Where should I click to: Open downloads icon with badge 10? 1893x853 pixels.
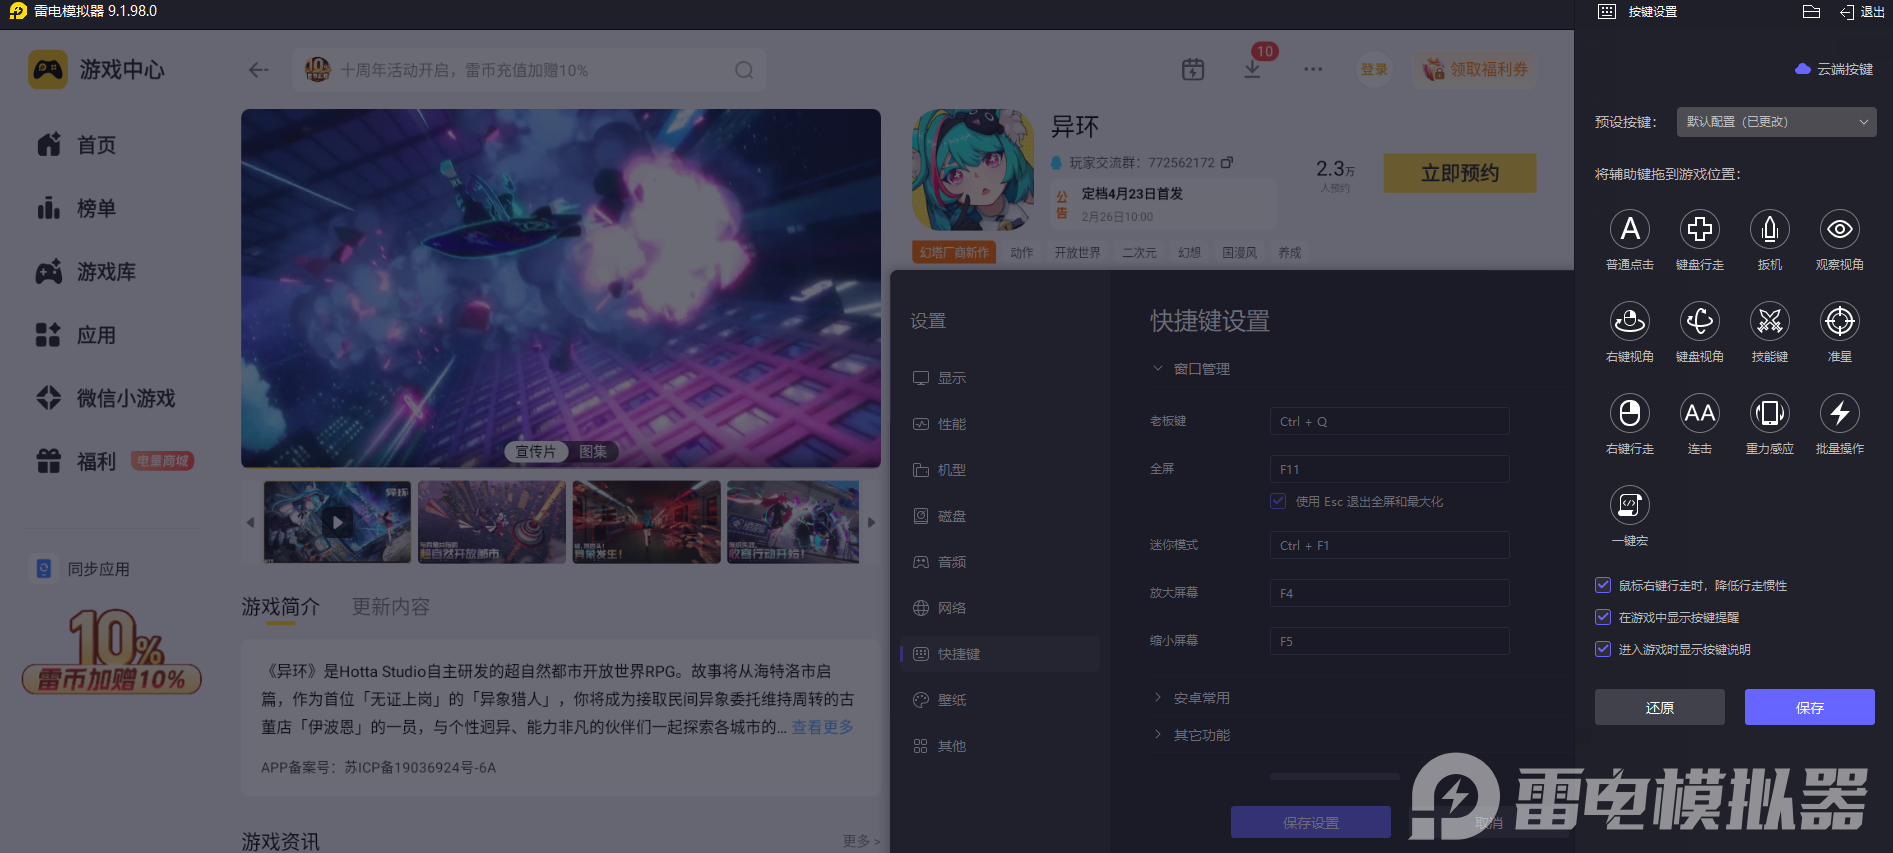coord(1252,69)
